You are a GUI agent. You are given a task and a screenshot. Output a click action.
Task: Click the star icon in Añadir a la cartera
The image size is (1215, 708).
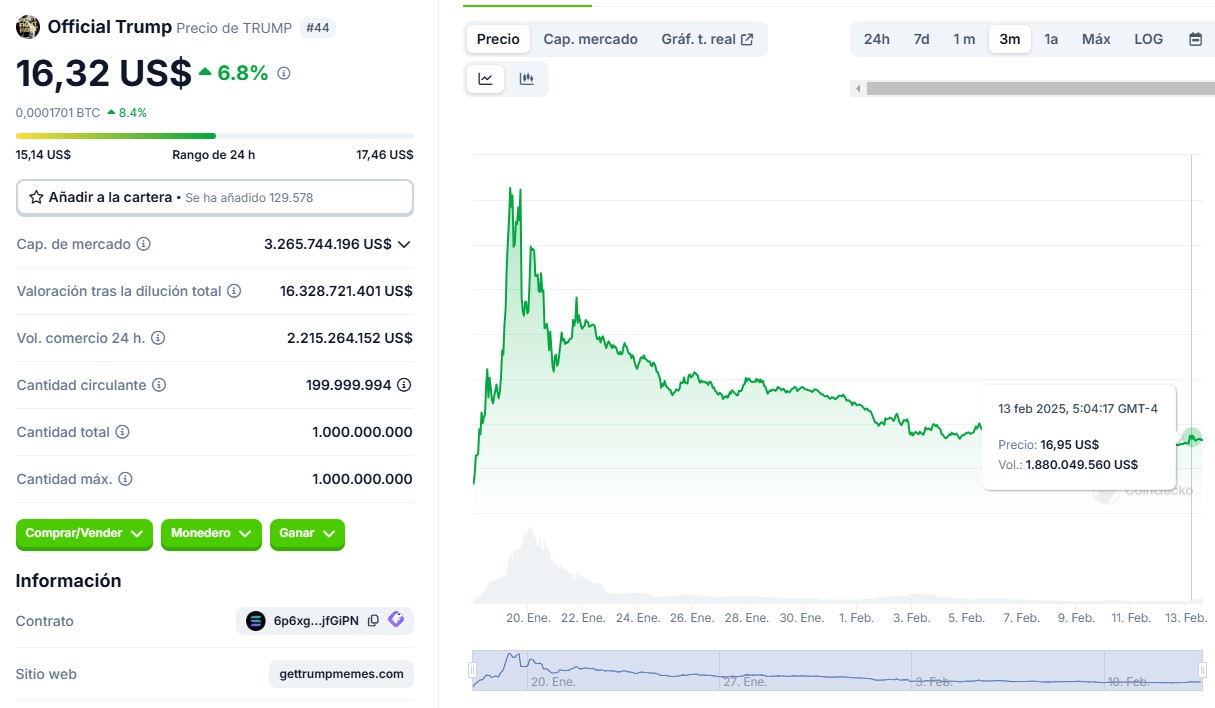[36, 197]
